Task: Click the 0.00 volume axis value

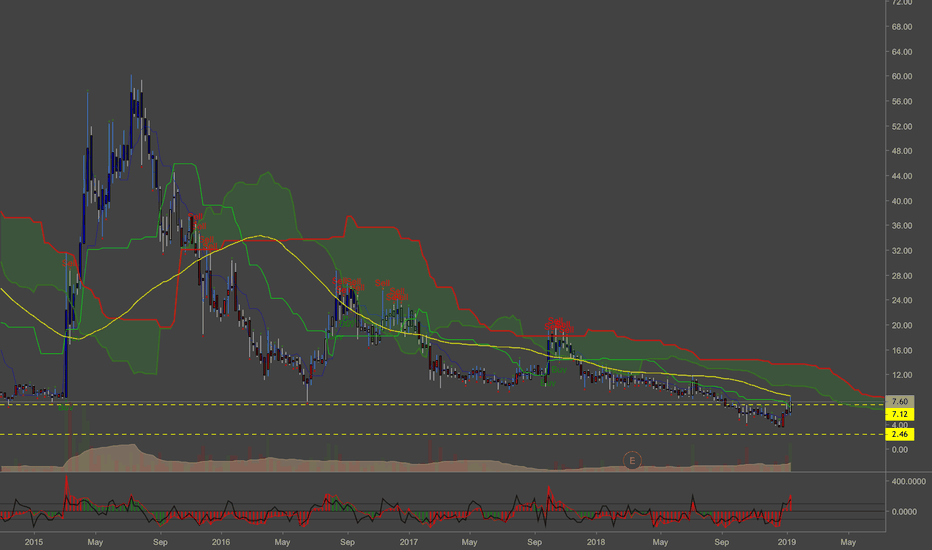Action: coord(900,450)
